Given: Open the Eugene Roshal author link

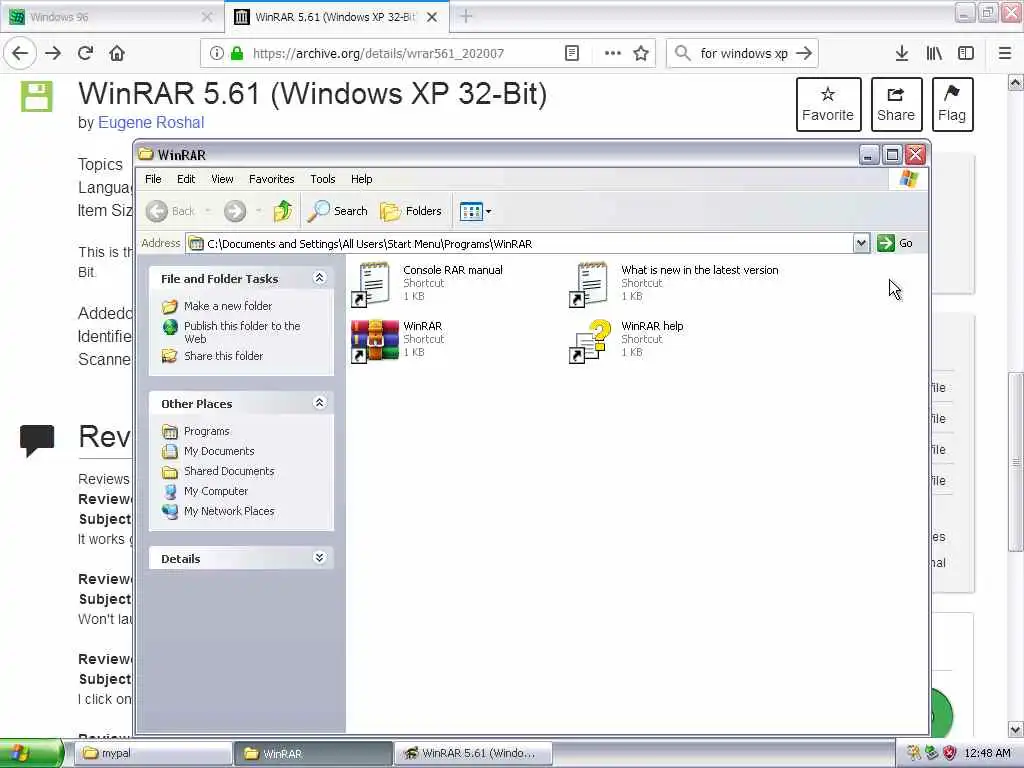Looking at the screenshot, I should coord(151,123).
